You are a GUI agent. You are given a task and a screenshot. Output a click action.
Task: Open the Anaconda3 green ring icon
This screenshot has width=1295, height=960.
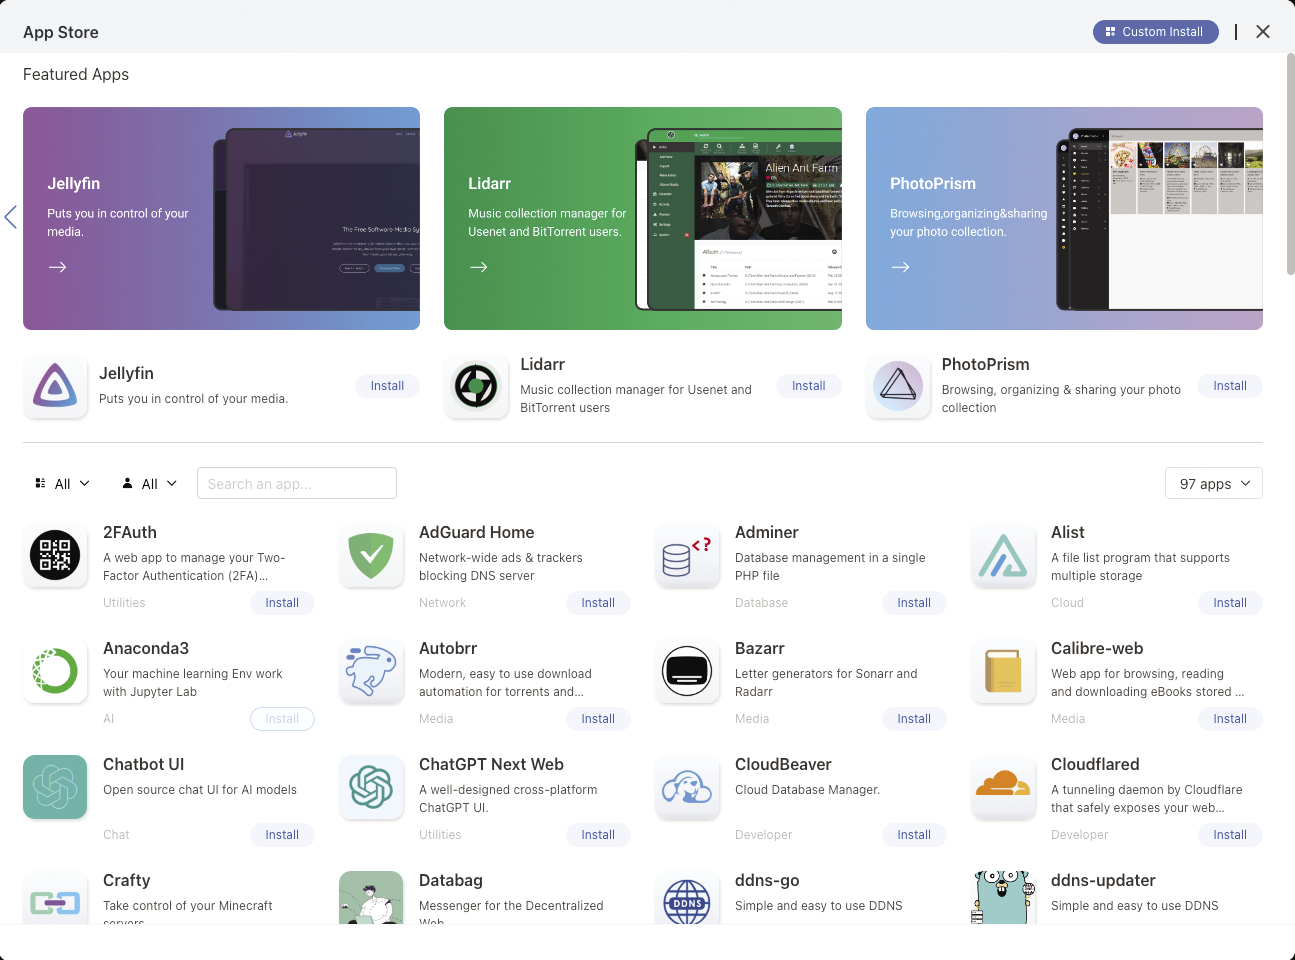pos(55,671)
